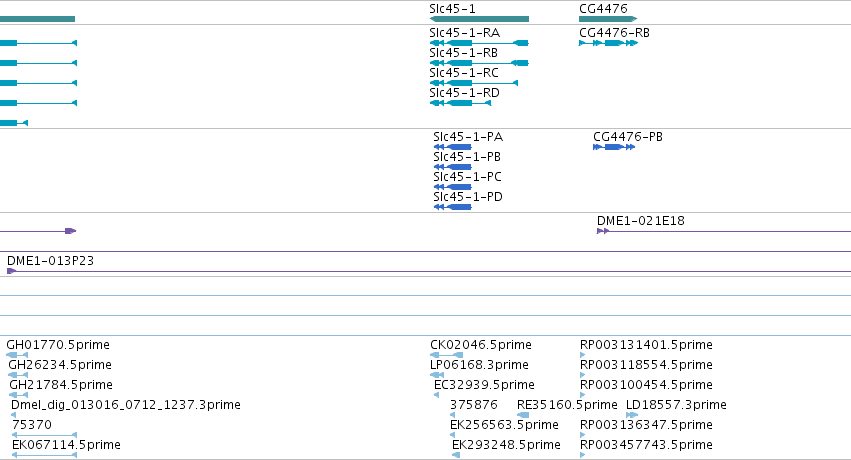
Task: Click the CG4476-RB label
Action: (614, 33)
